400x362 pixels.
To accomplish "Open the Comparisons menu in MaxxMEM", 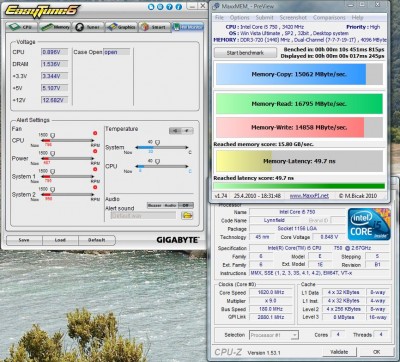I will [x=329, y=17].
